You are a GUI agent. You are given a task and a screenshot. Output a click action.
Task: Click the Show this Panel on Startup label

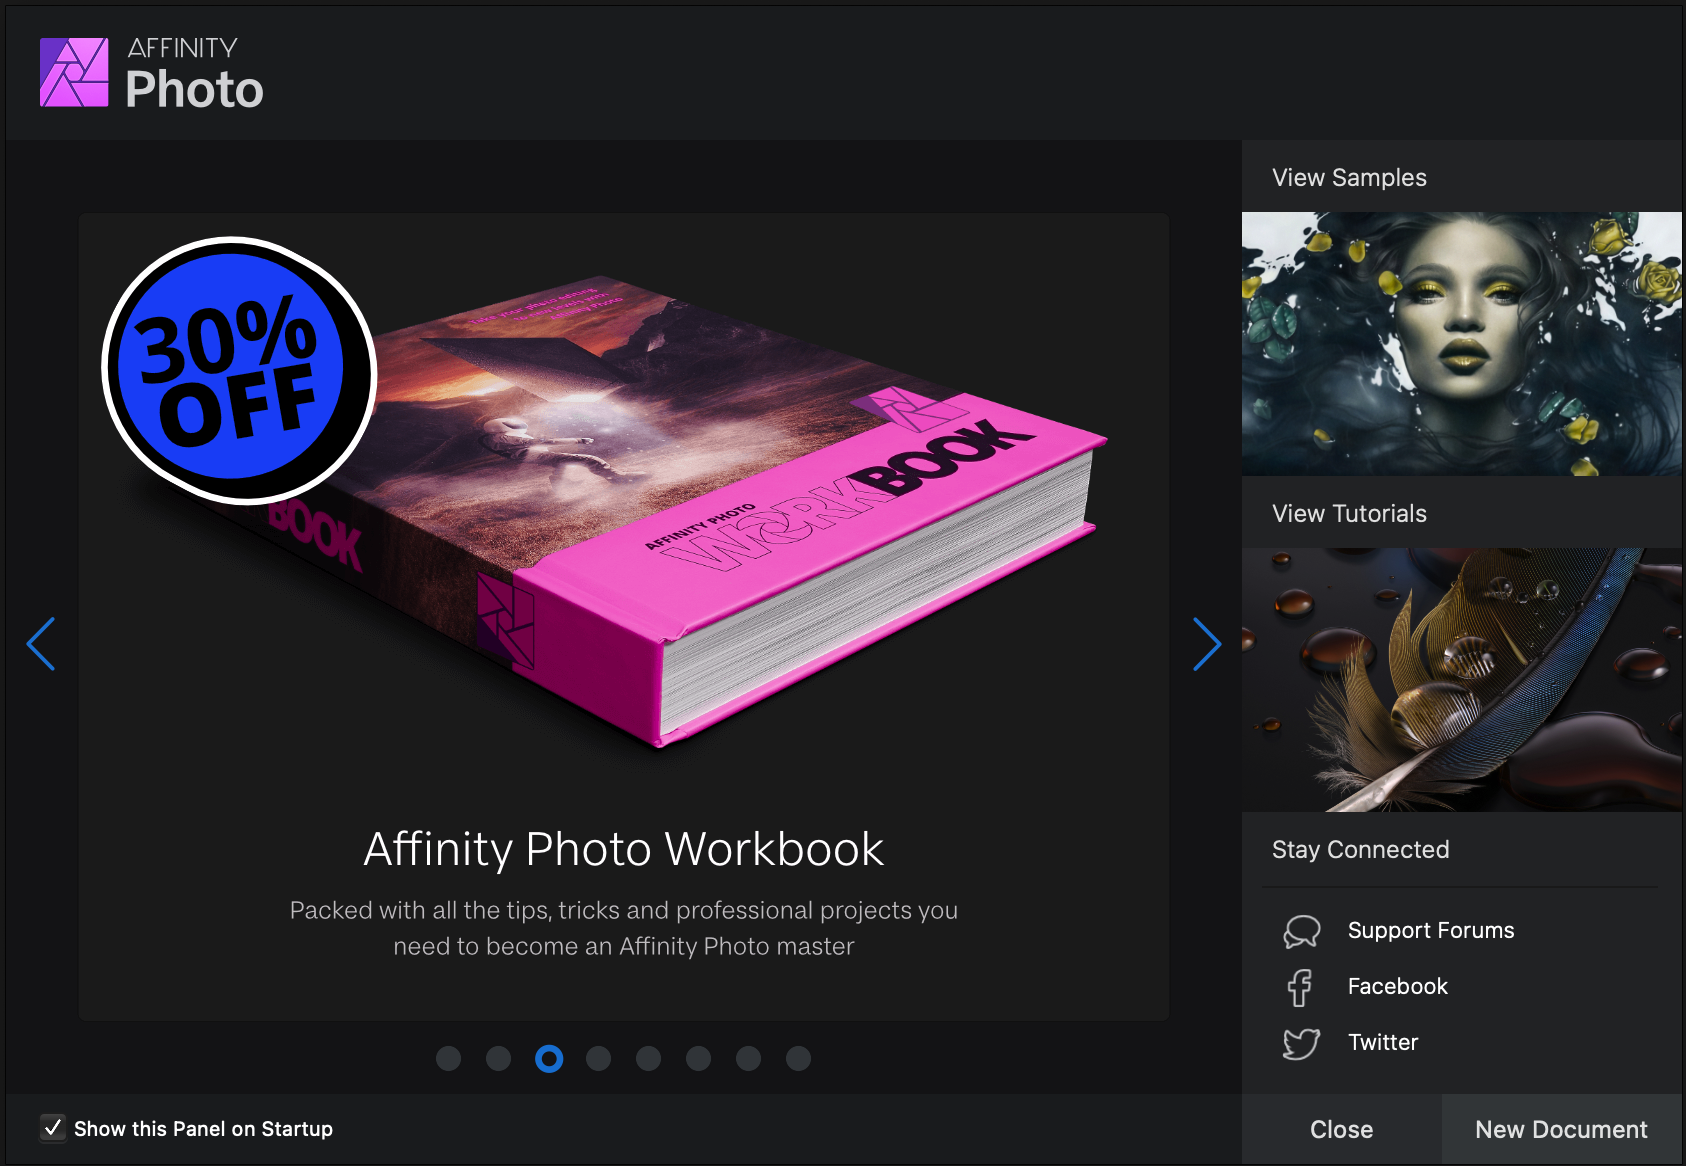[x=203, y=1129]
